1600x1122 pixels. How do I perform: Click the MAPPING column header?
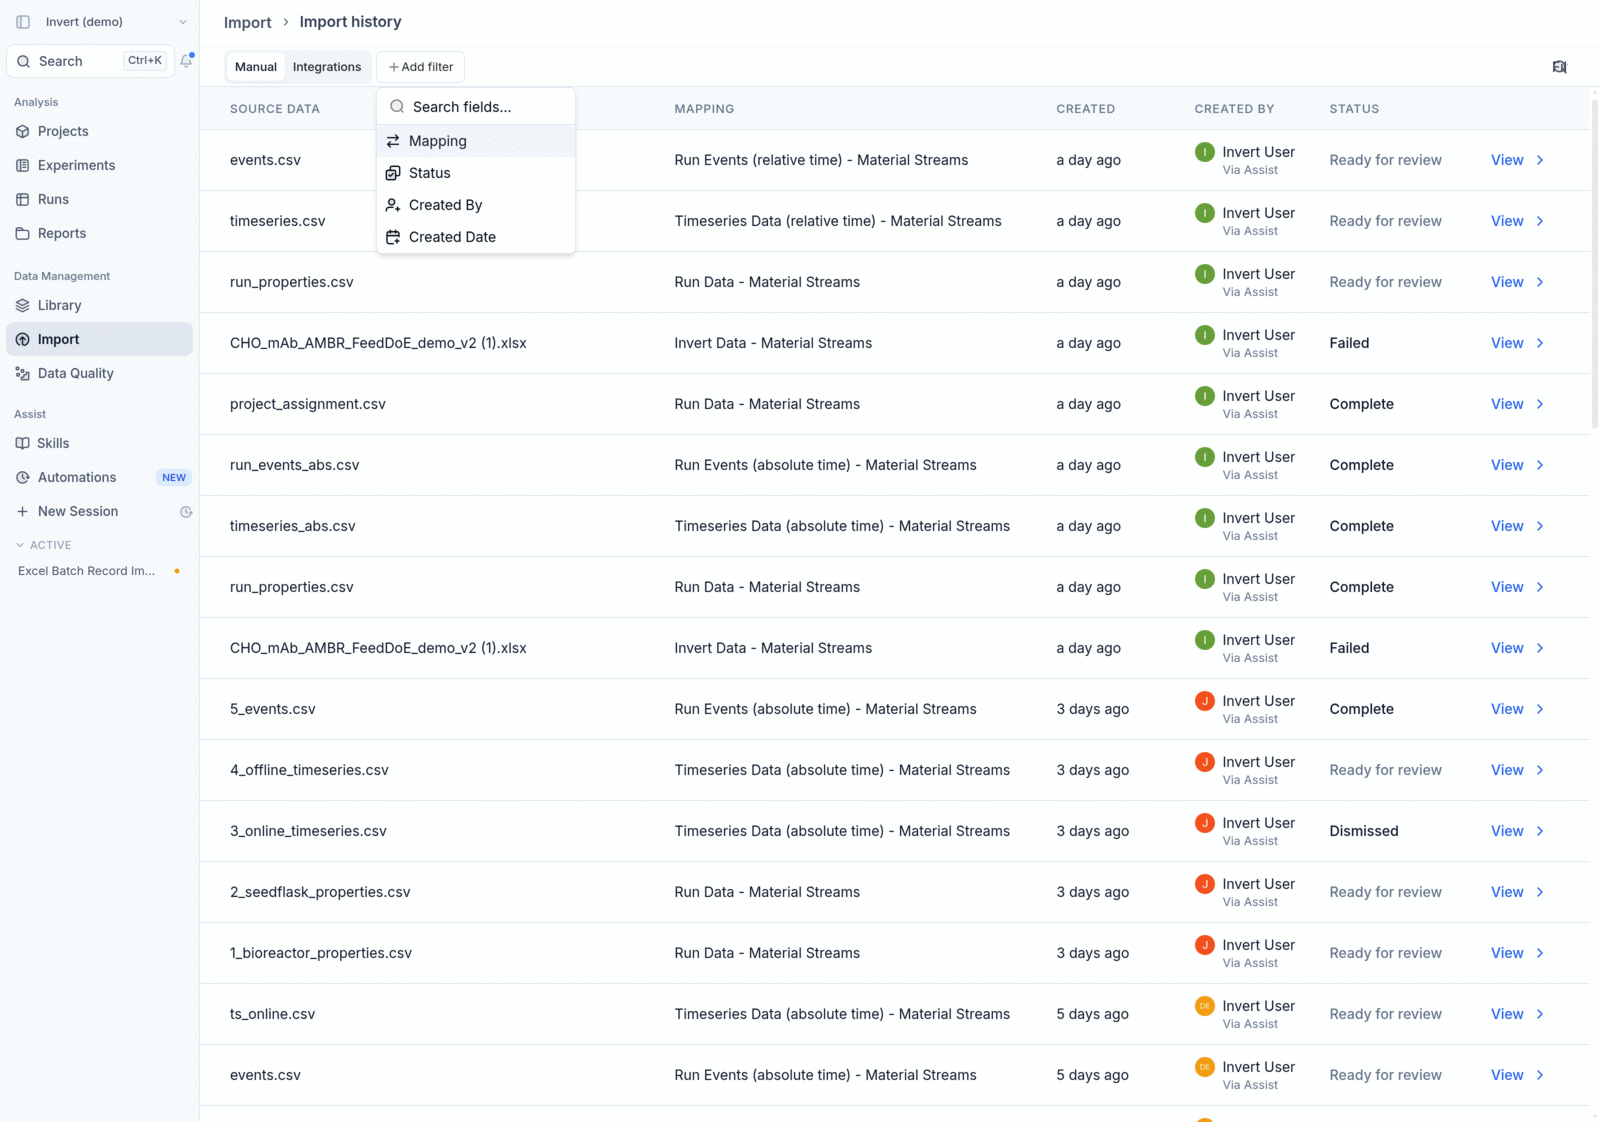pos(704,109)
